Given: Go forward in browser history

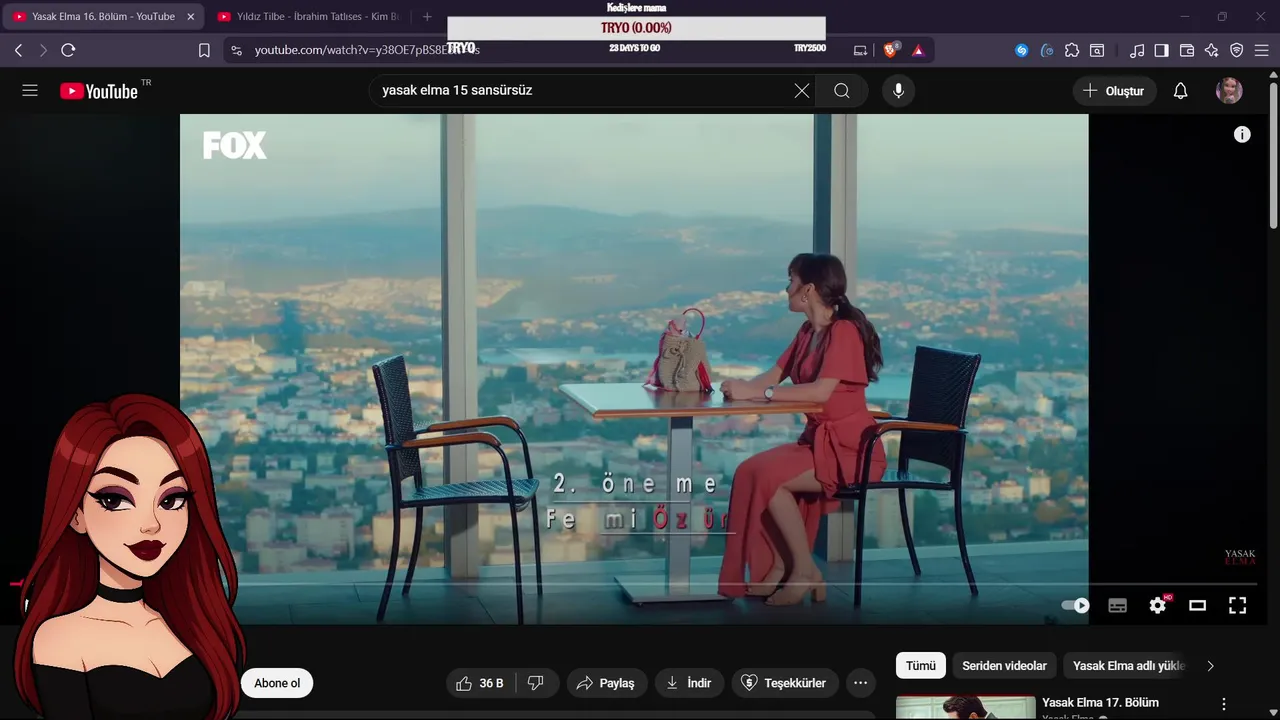Looking at the screenshot, I should coord(43,50).
